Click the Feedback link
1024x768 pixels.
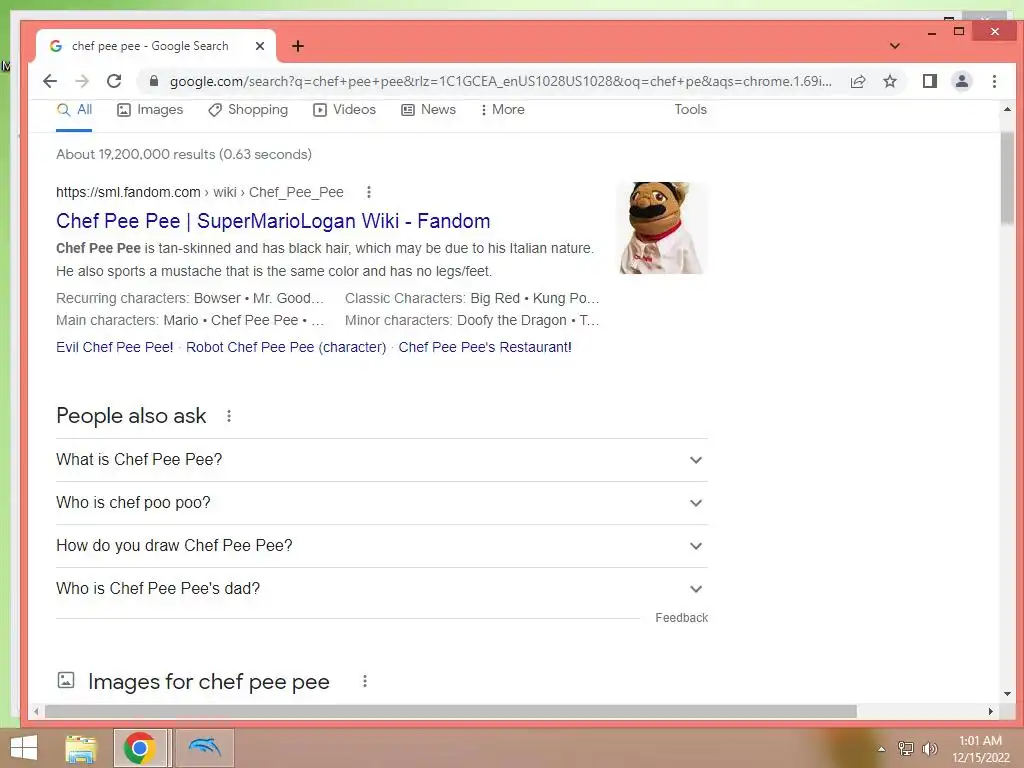click(x=682, y=618)
